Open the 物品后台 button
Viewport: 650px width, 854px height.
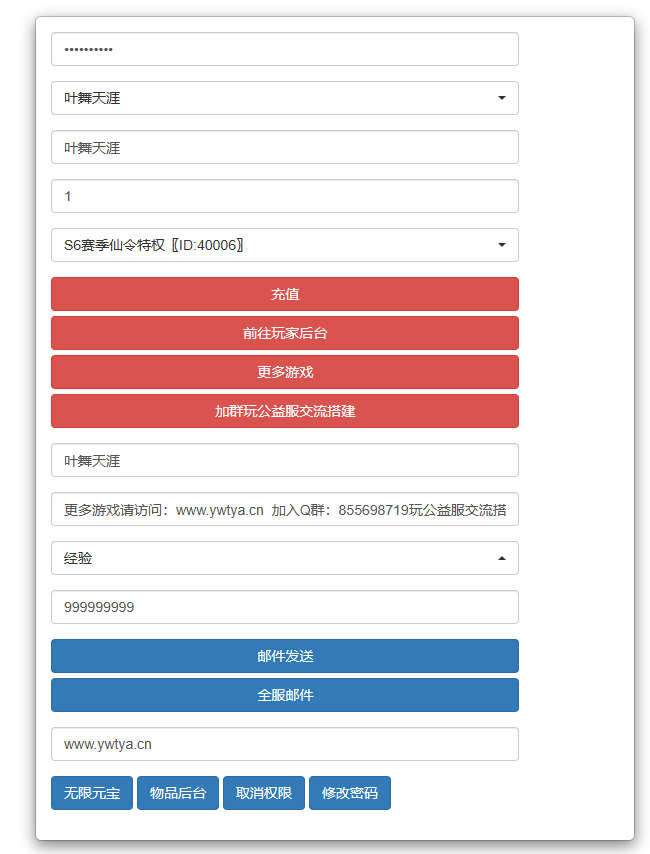[178, 793]
